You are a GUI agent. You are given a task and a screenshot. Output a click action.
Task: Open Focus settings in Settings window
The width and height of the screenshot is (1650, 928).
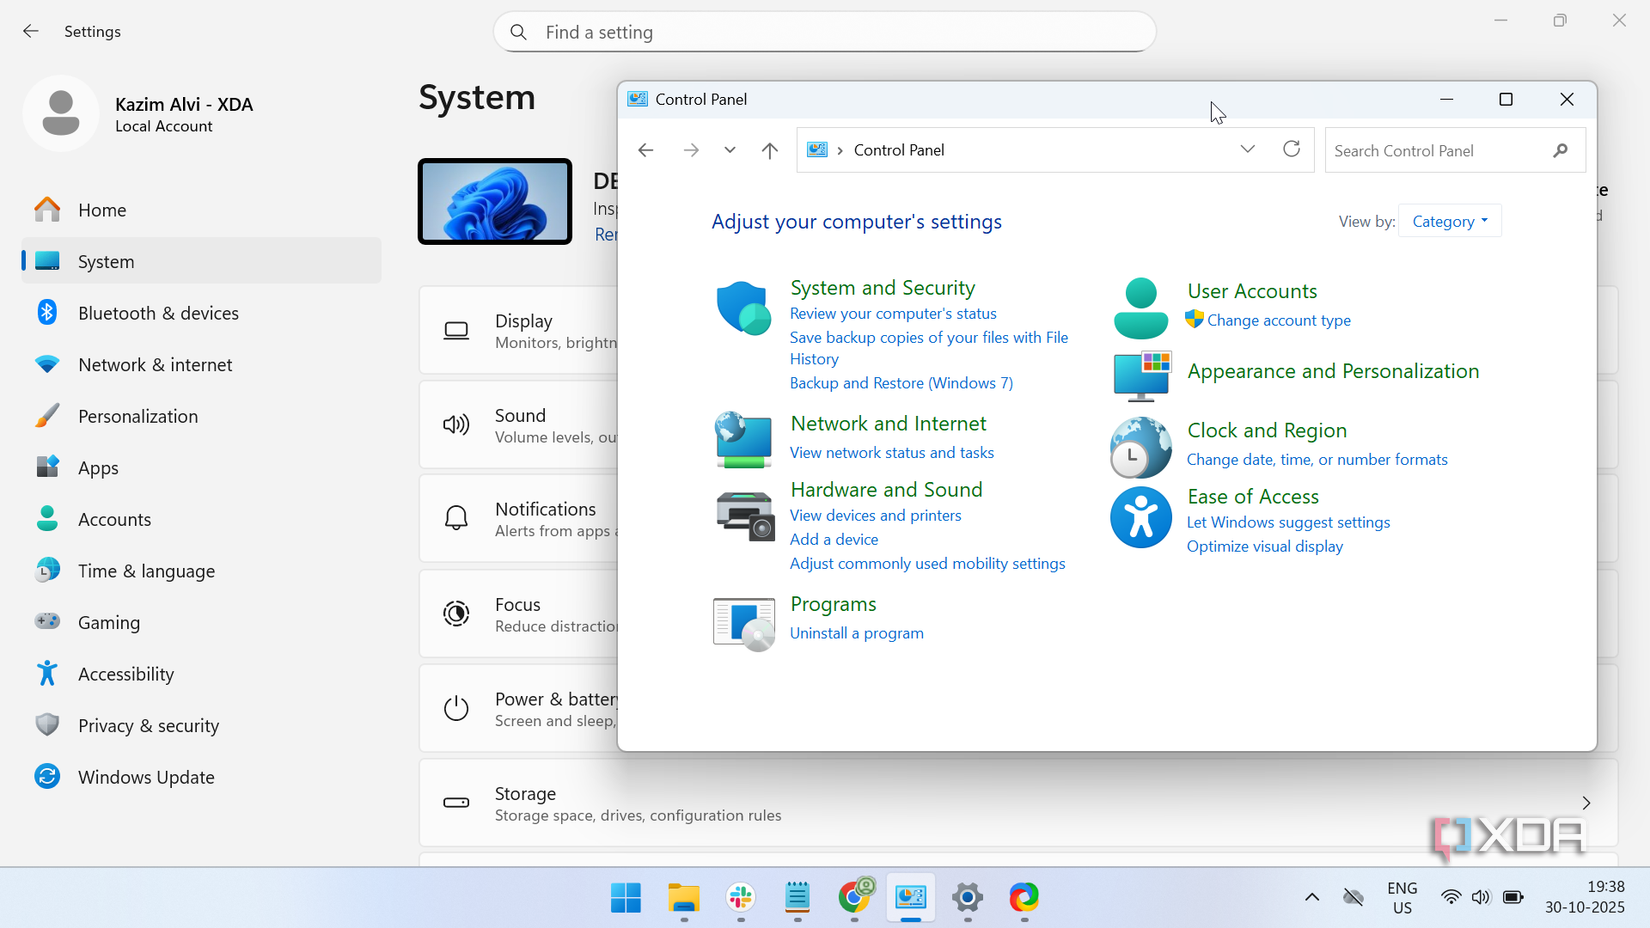click(x=519, y=614)
